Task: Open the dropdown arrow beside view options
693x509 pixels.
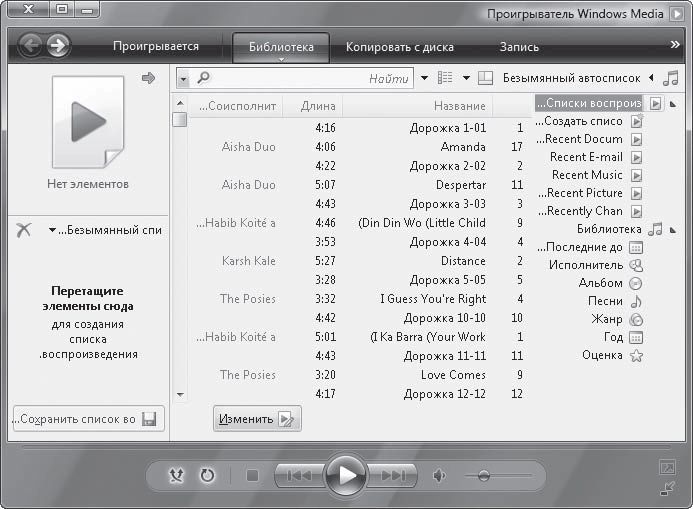Action: pos(424,78)
